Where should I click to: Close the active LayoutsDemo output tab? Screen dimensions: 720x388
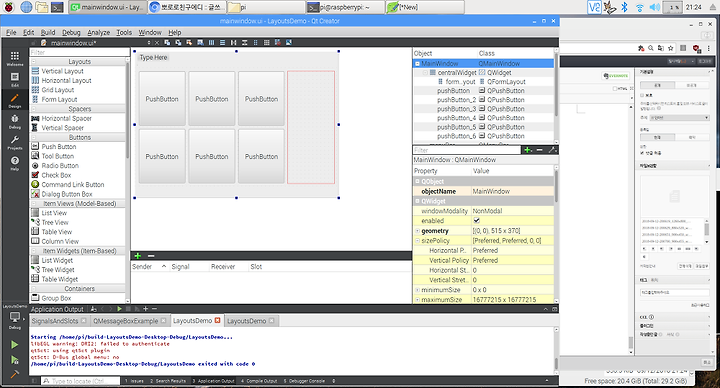tap(218, 321)
